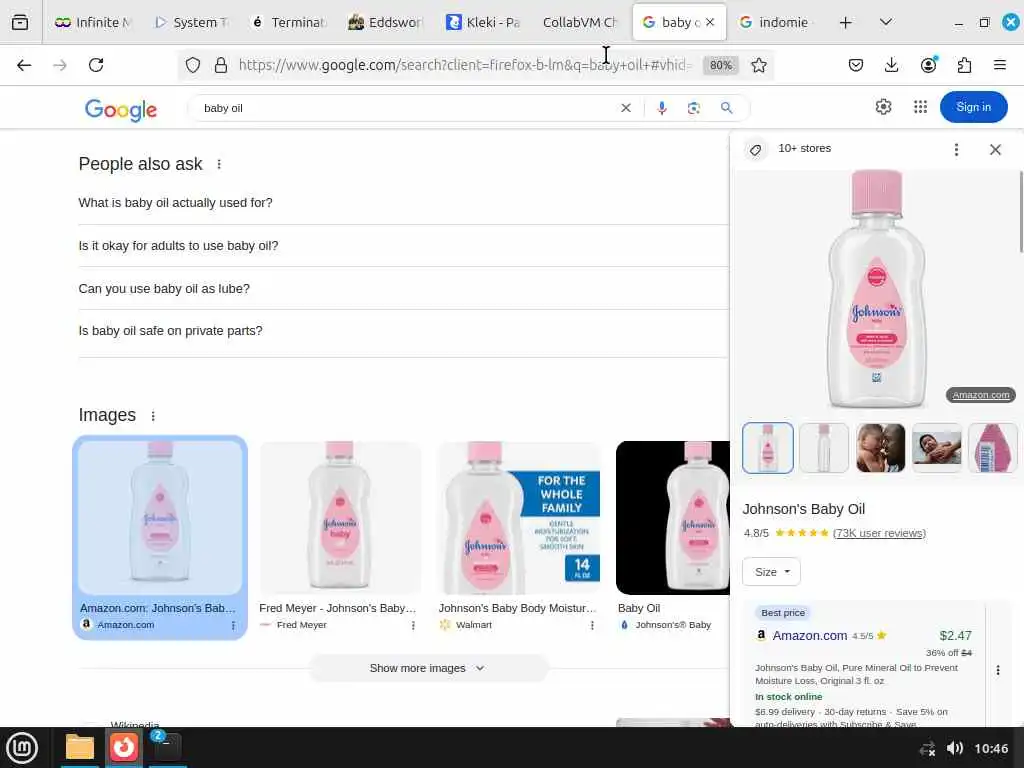
Task: Open Fred Meyer Johnson's Baby image result
Action: [340, 519]
